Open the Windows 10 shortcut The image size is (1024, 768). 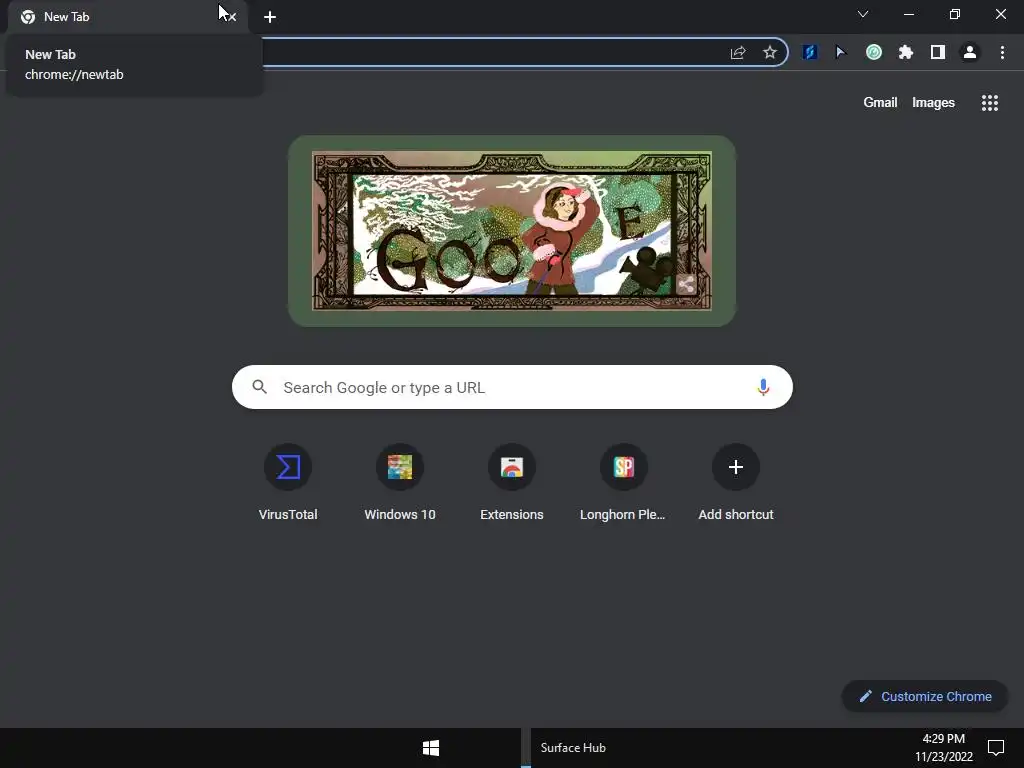pyautogui.click(x=400, y=481)
